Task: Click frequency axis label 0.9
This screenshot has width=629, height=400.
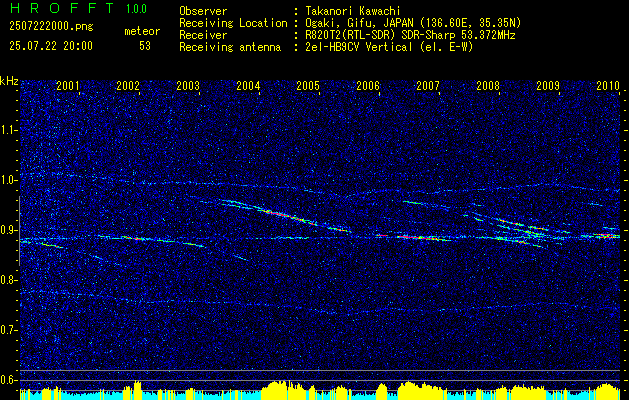Action: 8,230
